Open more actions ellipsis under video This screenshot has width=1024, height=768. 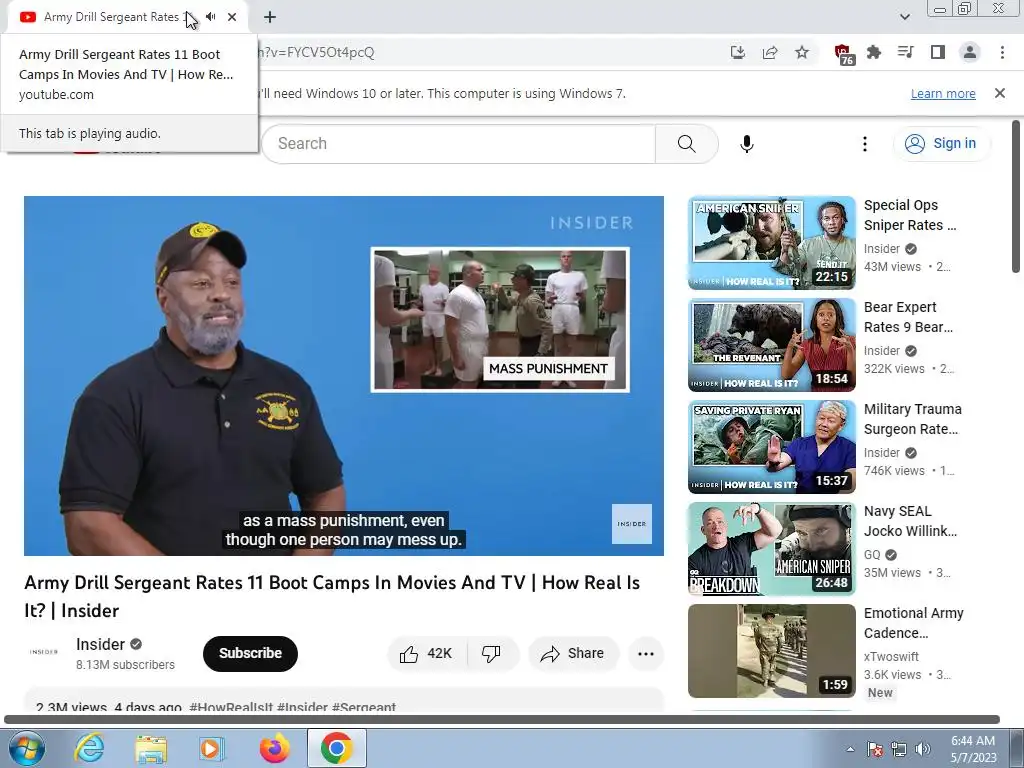(646, 654)
